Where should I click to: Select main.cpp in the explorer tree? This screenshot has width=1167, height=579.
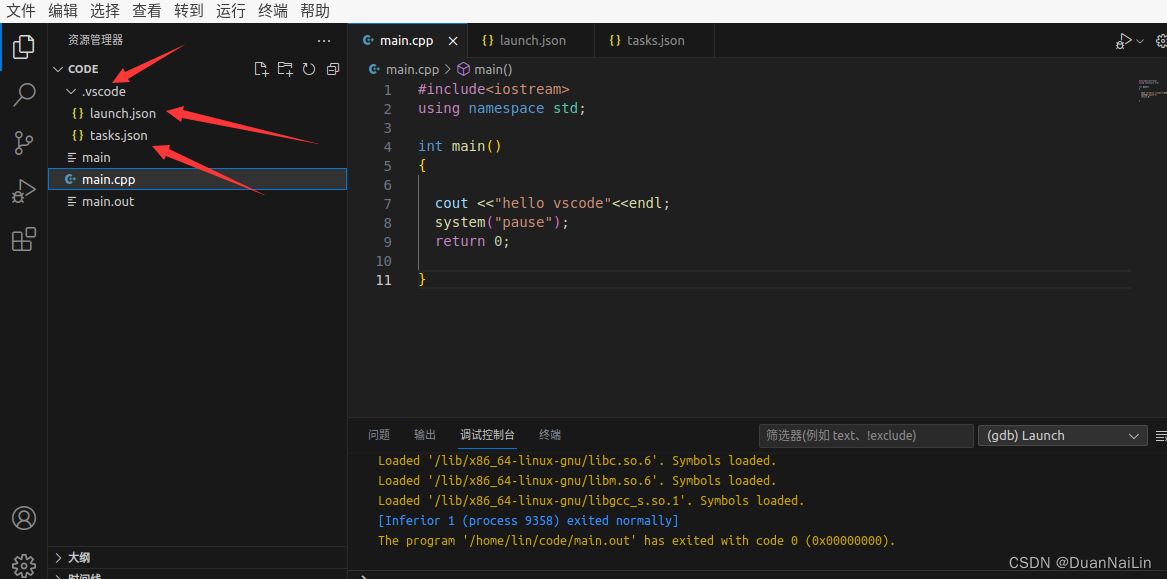click(197, 179)
